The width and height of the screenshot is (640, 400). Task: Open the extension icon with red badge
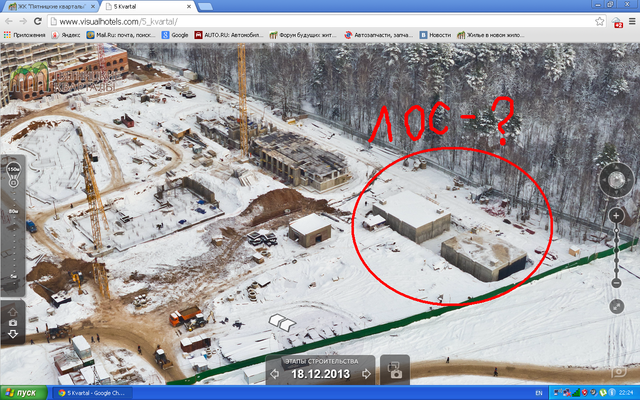[617, 22]
